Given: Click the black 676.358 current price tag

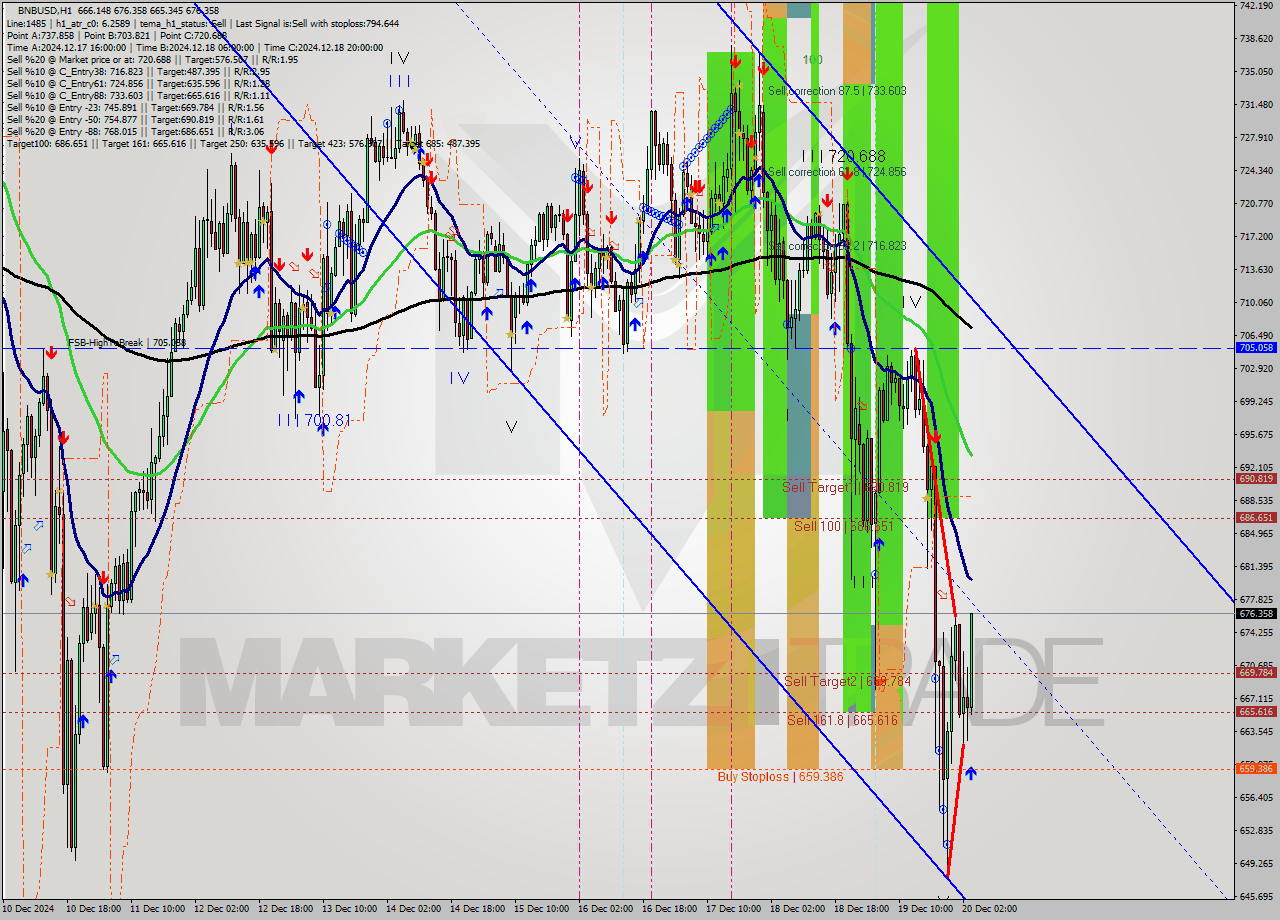Looking at the screenshot, I should [1256, 614].
